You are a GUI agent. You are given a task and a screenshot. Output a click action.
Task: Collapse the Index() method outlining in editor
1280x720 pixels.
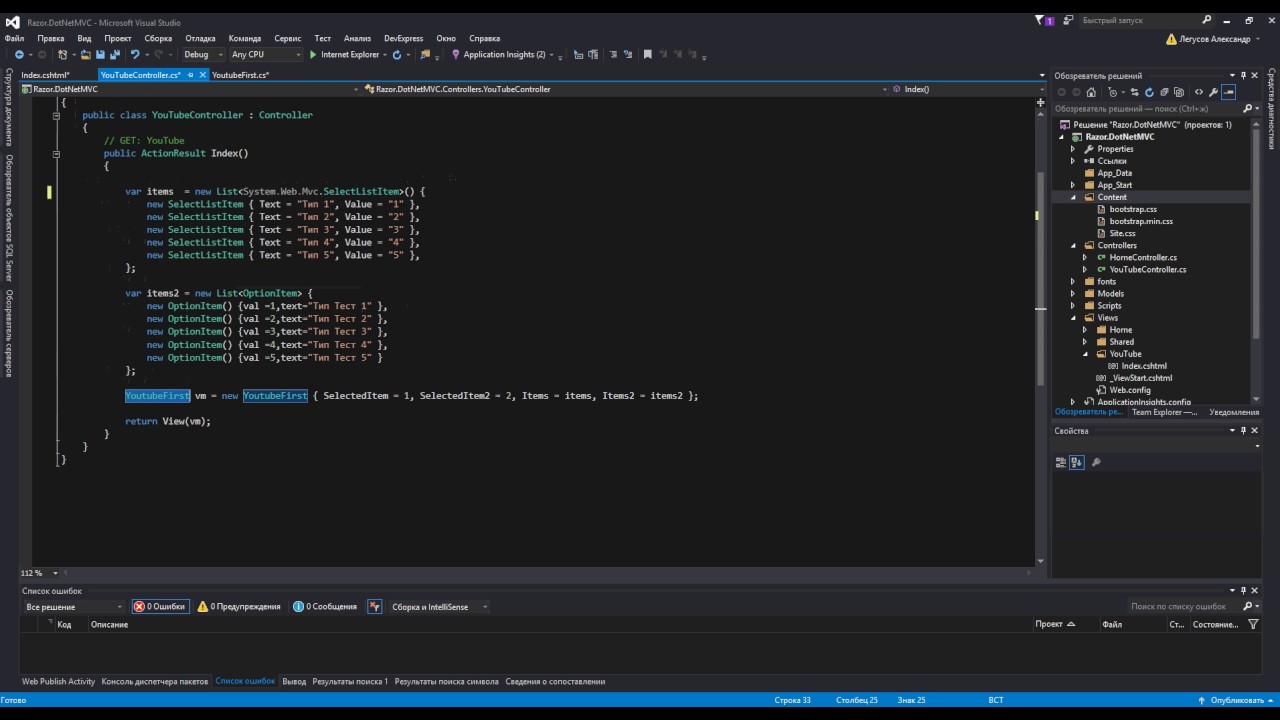coord(57,153)
